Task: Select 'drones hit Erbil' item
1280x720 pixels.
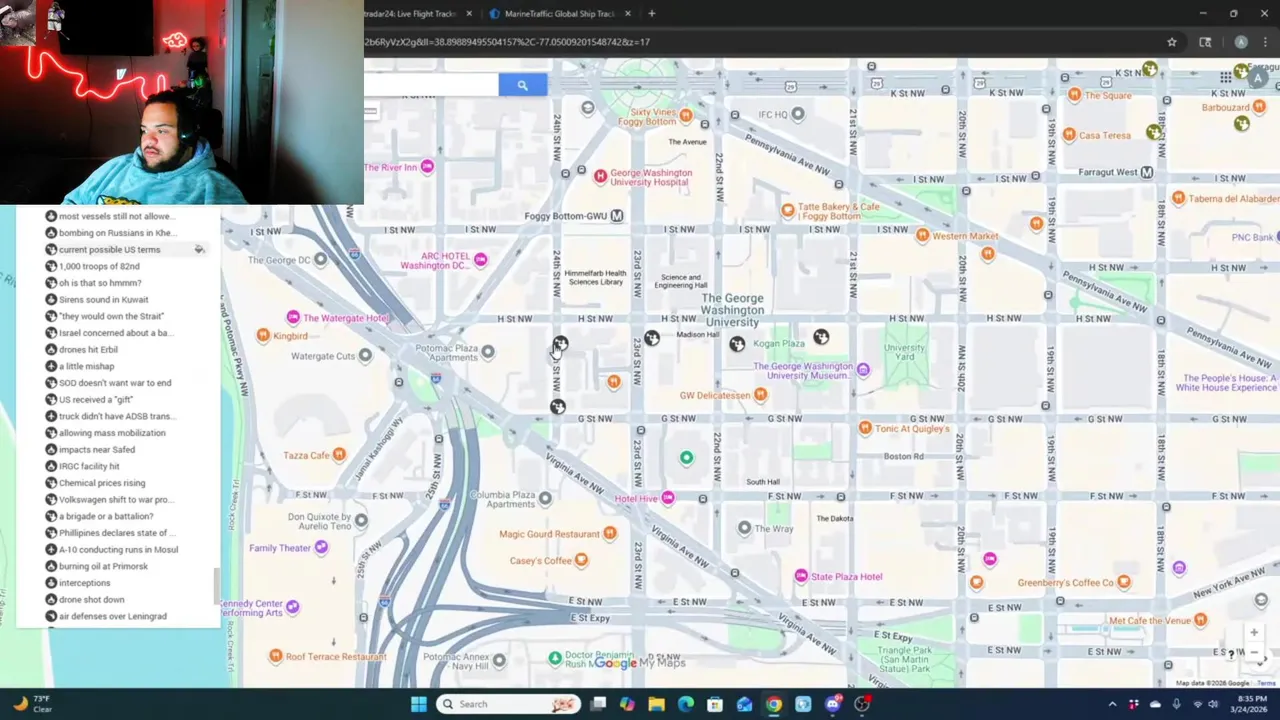Action: (88, 350)
